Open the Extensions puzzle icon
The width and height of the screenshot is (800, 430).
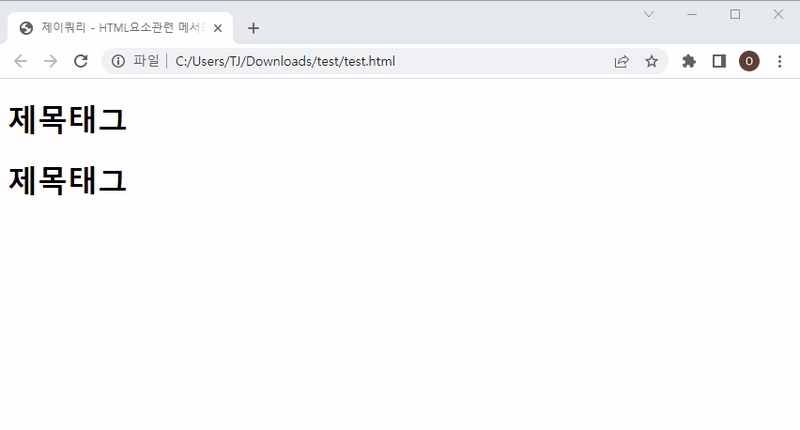click(x=689, y=61)
